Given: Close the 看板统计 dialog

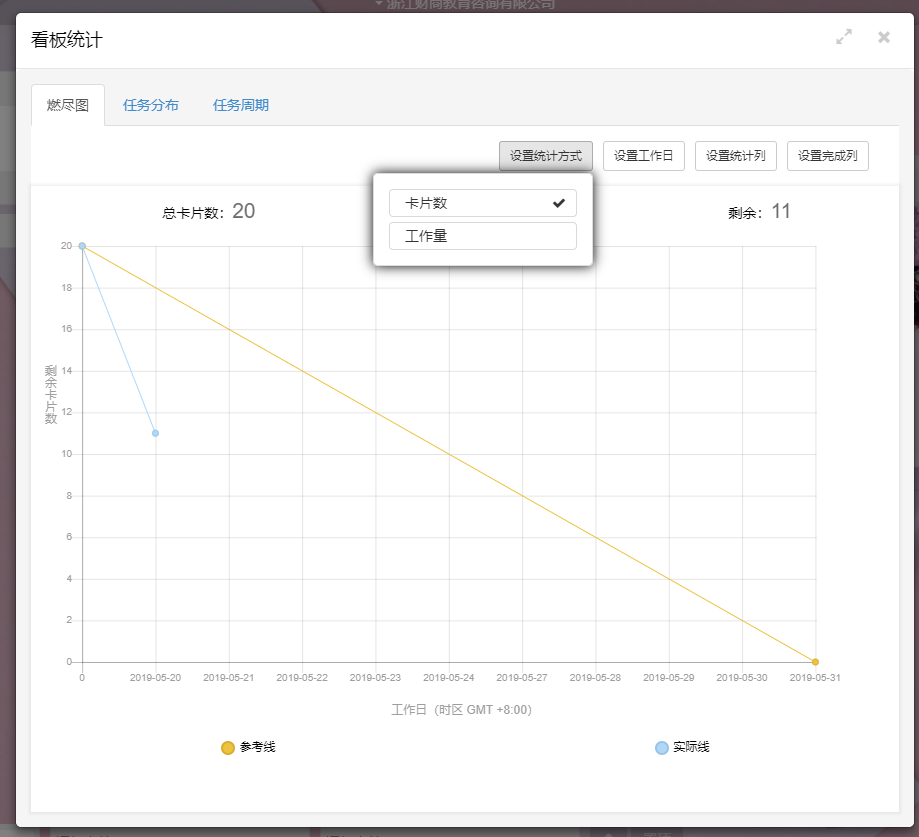Looking at the screenshot, I should tap(884, 38).
